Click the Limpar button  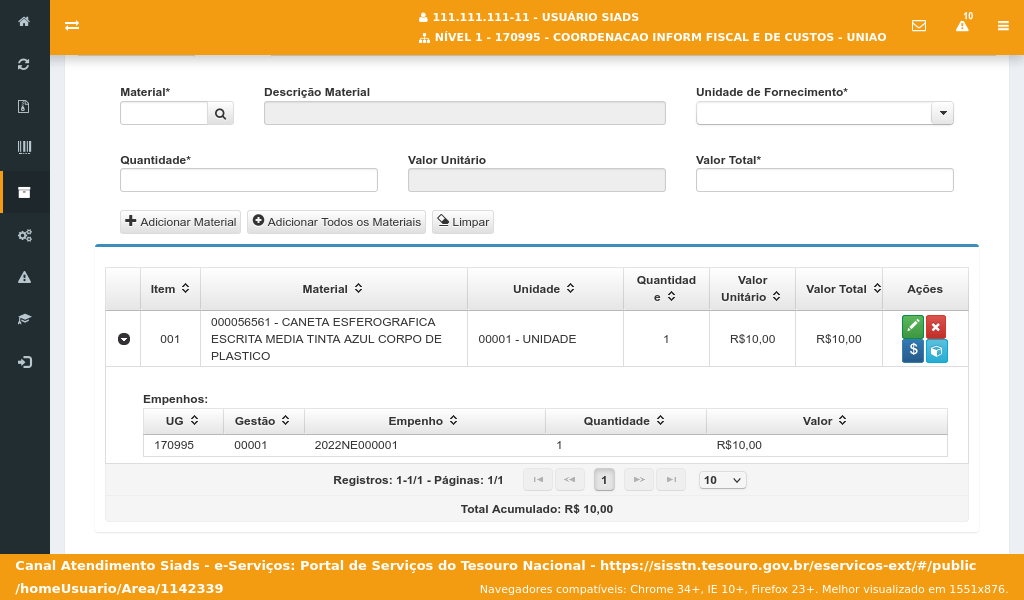click(x=462, y=222)
